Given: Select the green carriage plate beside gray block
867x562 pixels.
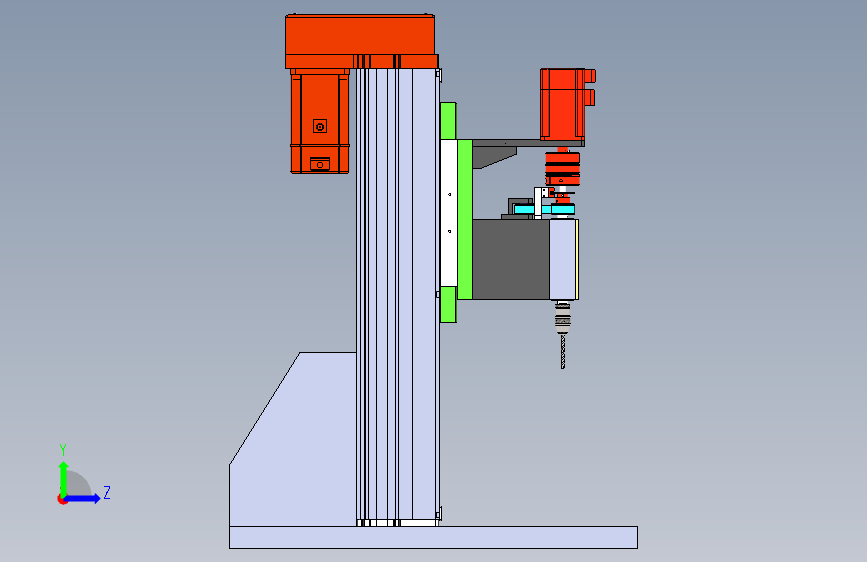Looking at the screenshot, I should tap(465, 220).
